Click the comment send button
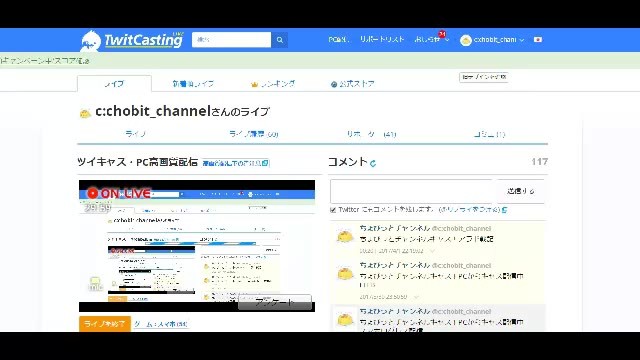The image size is (640, 360). 520,191
